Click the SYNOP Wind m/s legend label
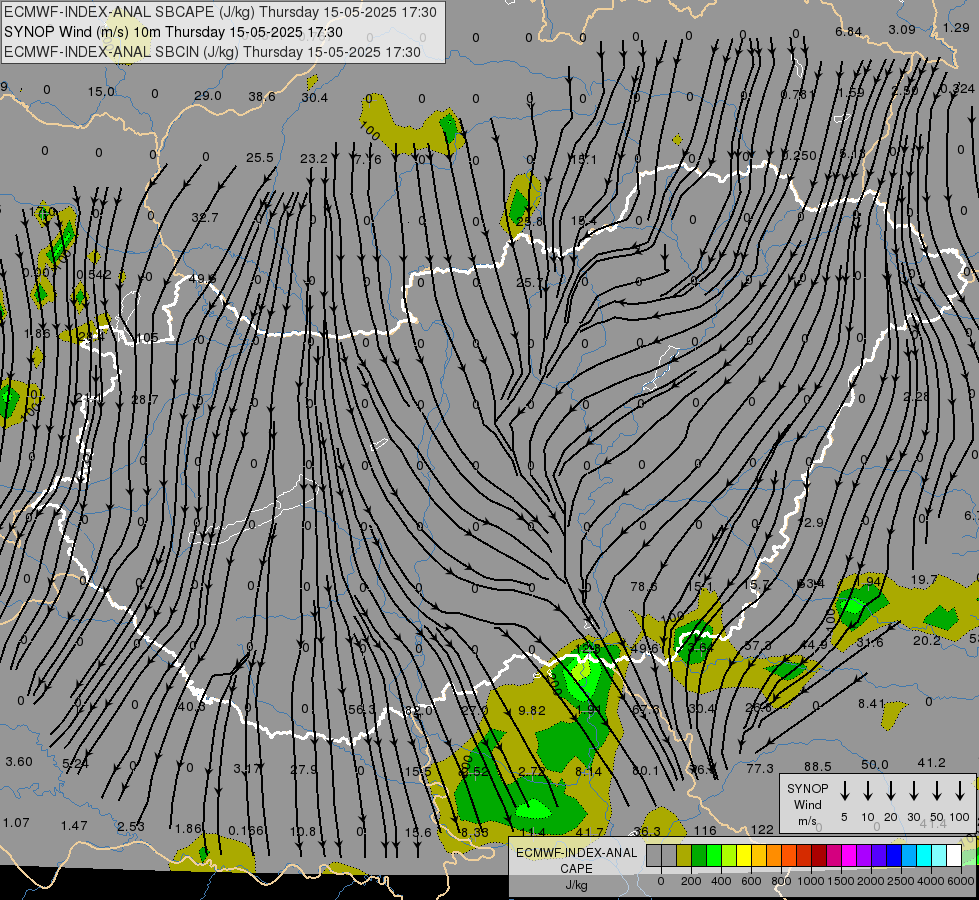 (807, 804)
